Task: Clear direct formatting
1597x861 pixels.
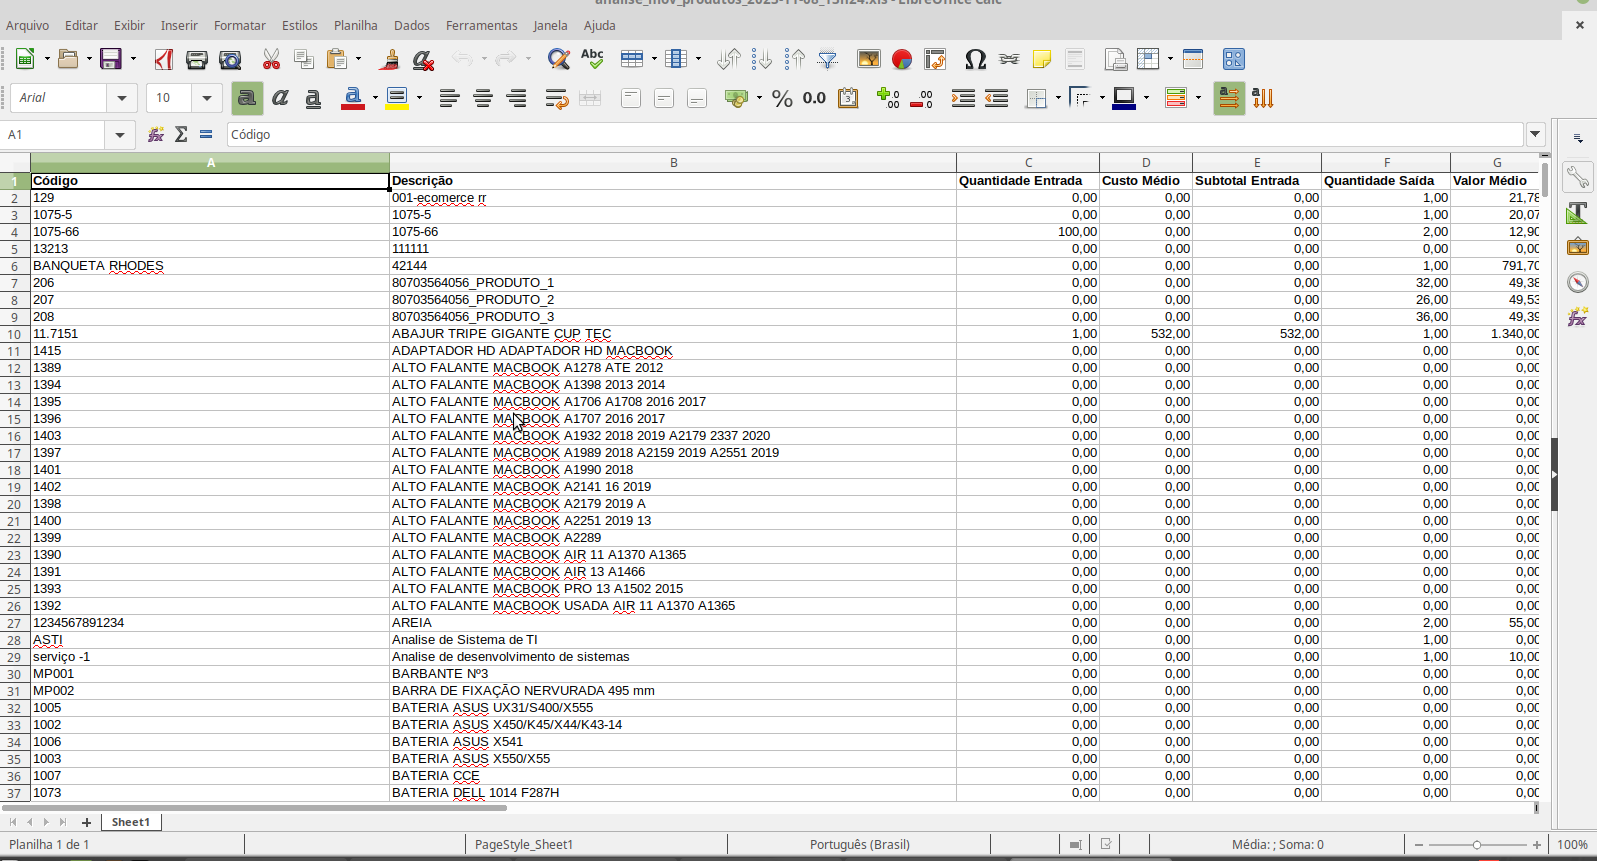Action: (x=423, y=59)
